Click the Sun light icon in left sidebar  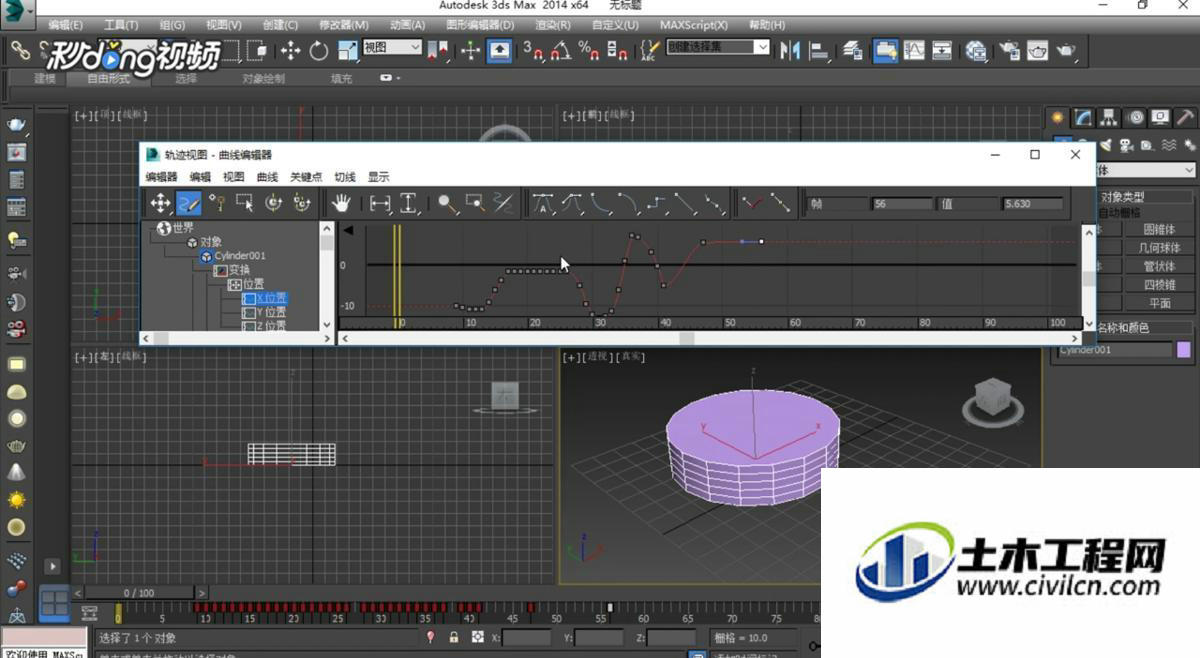[x=16, y=499]
